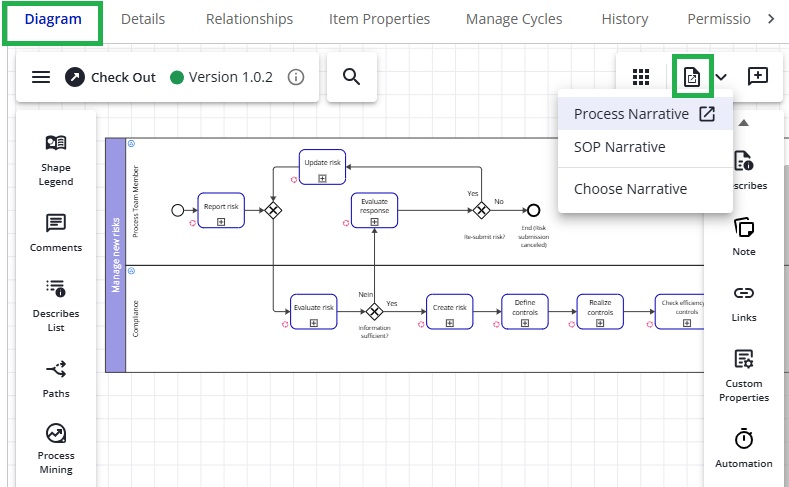The width and height of the screenshot is (789, 487).
Task: Click the diagram search magnifier icon
Action: [x=351, y=77]
